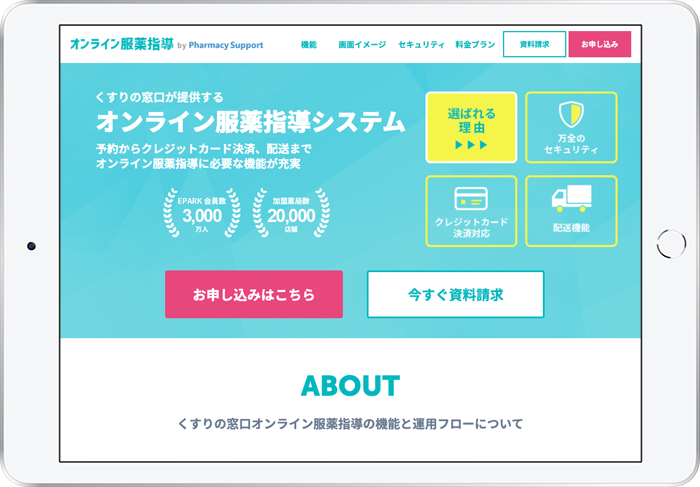Click the credit card icon
This screenshot has width=700, height=487.
tap(471, 199)
